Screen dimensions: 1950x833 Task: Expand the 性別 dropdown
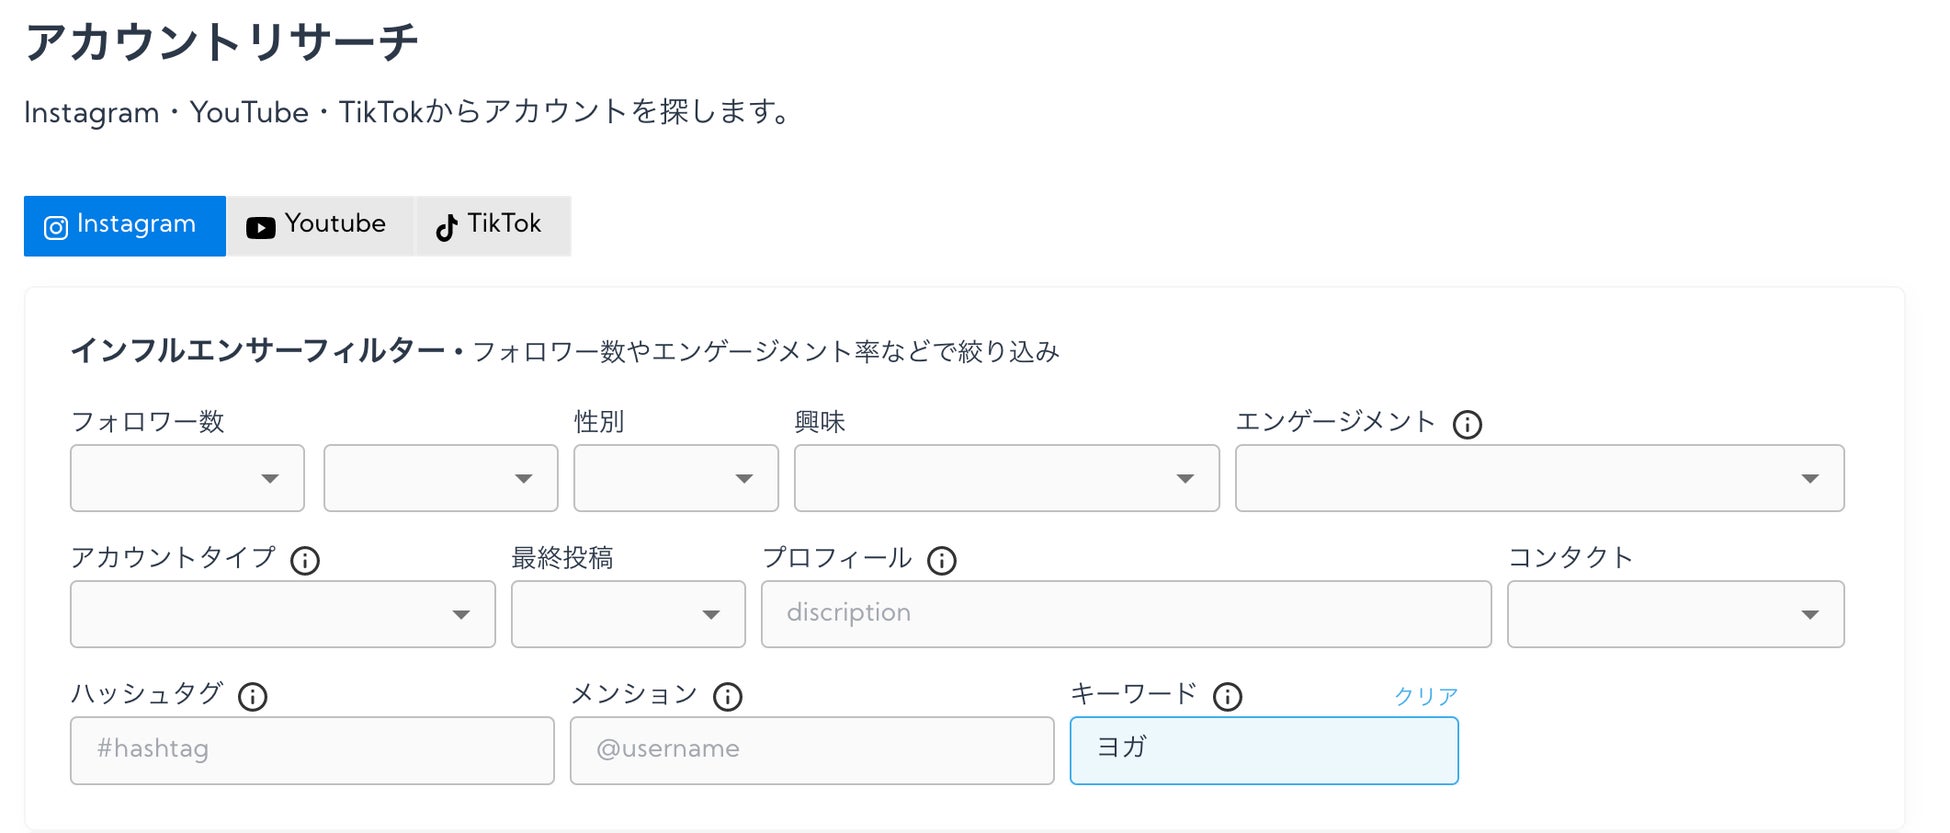(676, 478)
